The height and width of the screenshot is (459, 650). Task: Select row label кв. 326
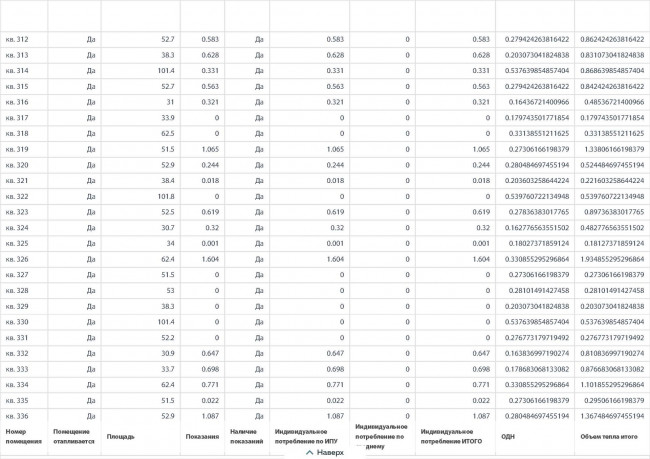[17, 259]
